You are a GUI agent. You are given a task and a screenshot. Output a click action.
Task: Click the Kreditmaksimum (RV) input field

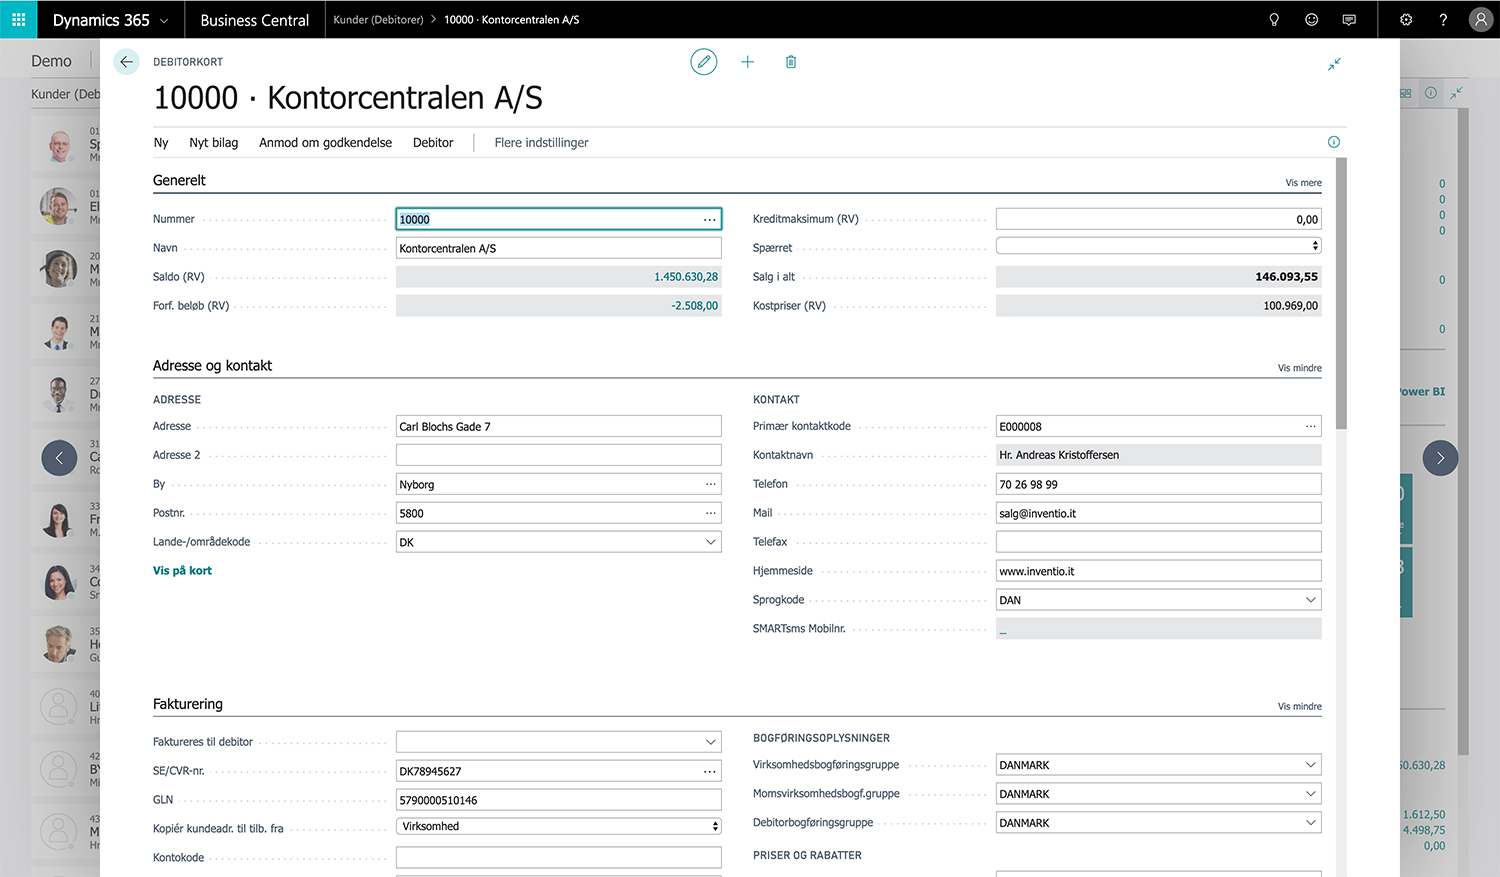click(x=1159, y=219)
